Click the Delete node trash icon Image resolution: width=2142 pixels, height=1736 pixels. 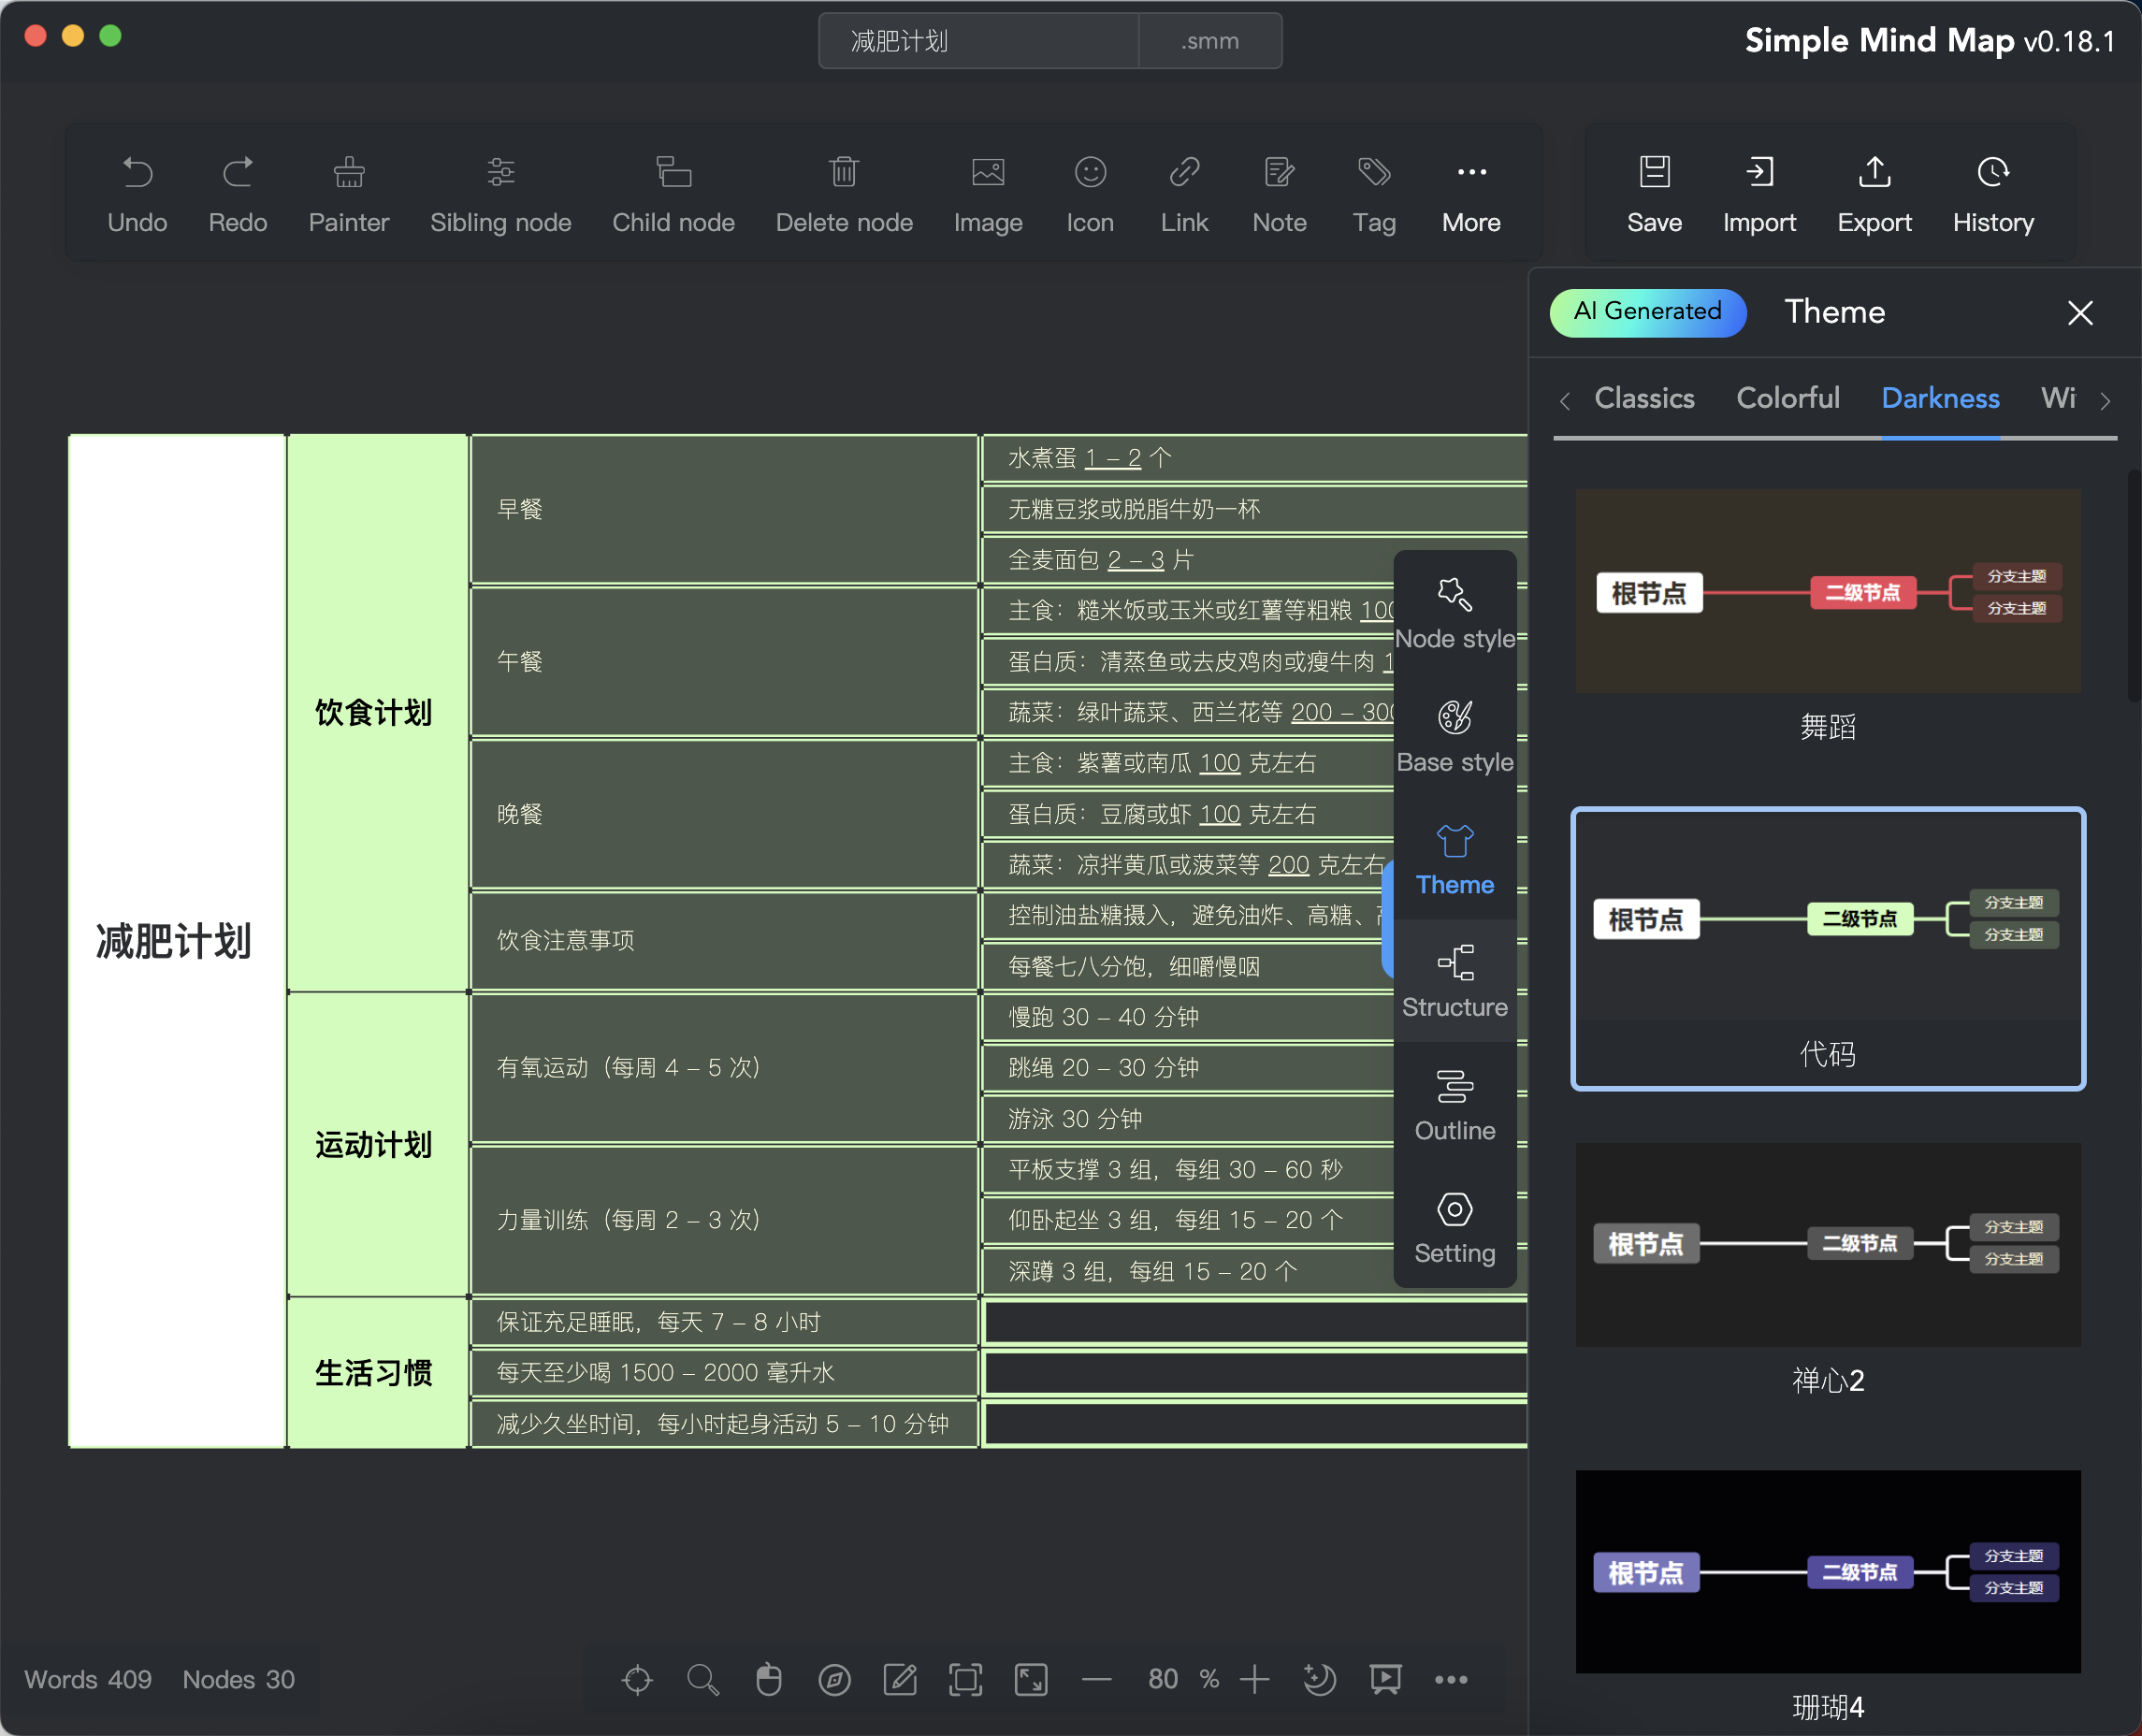(843, 173)
